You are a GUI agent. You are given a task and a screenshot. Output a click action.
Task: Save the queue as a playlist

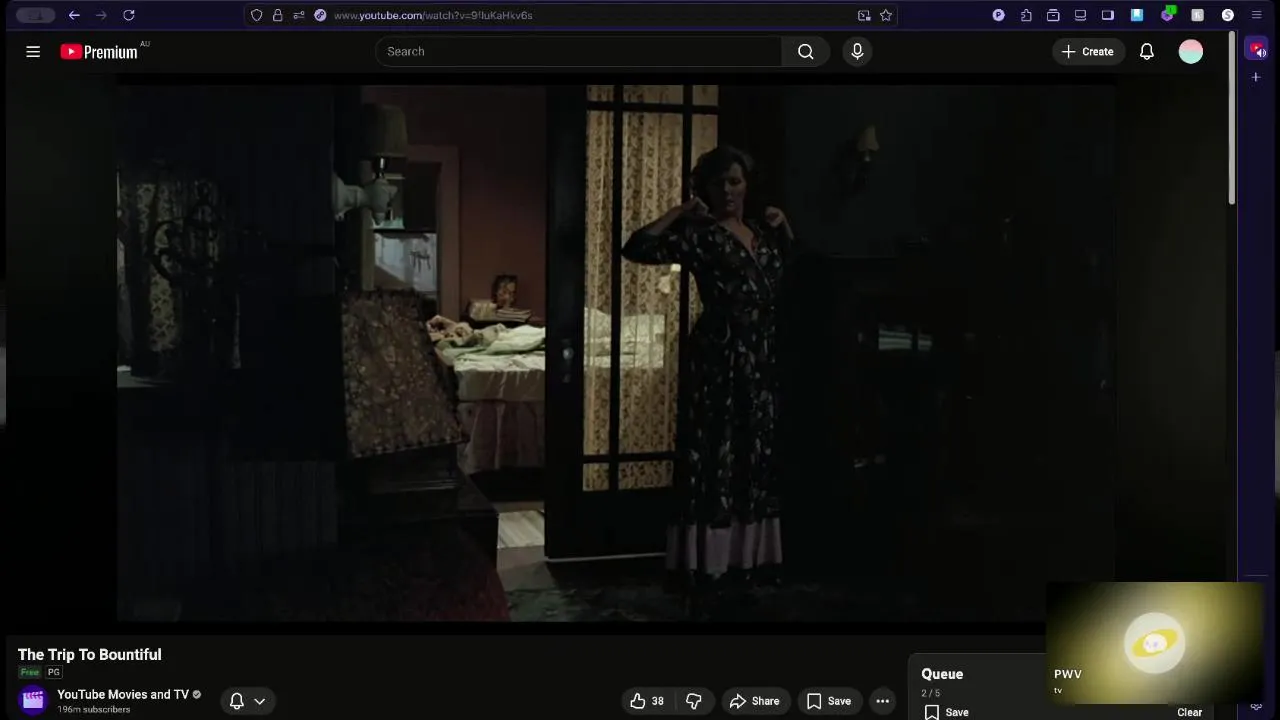pyautogui.click(x=946, y=712)
